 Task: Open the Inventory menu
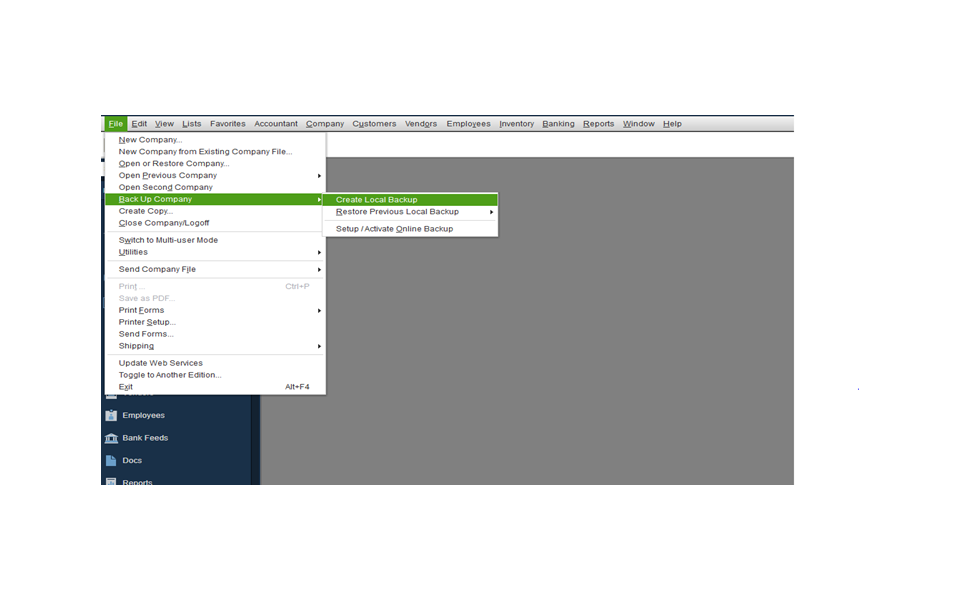517,124
